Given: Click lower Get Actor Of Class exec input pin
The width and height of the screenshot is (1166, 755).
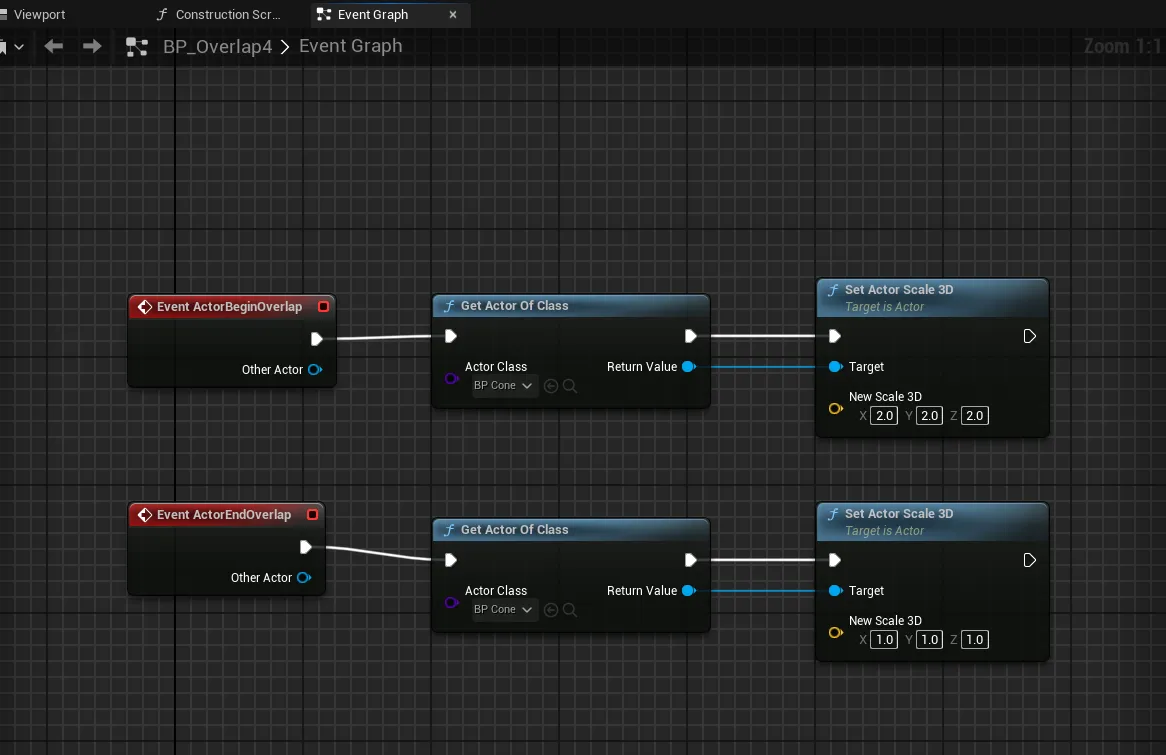Looking at the screenshot, I should point(451,560).
